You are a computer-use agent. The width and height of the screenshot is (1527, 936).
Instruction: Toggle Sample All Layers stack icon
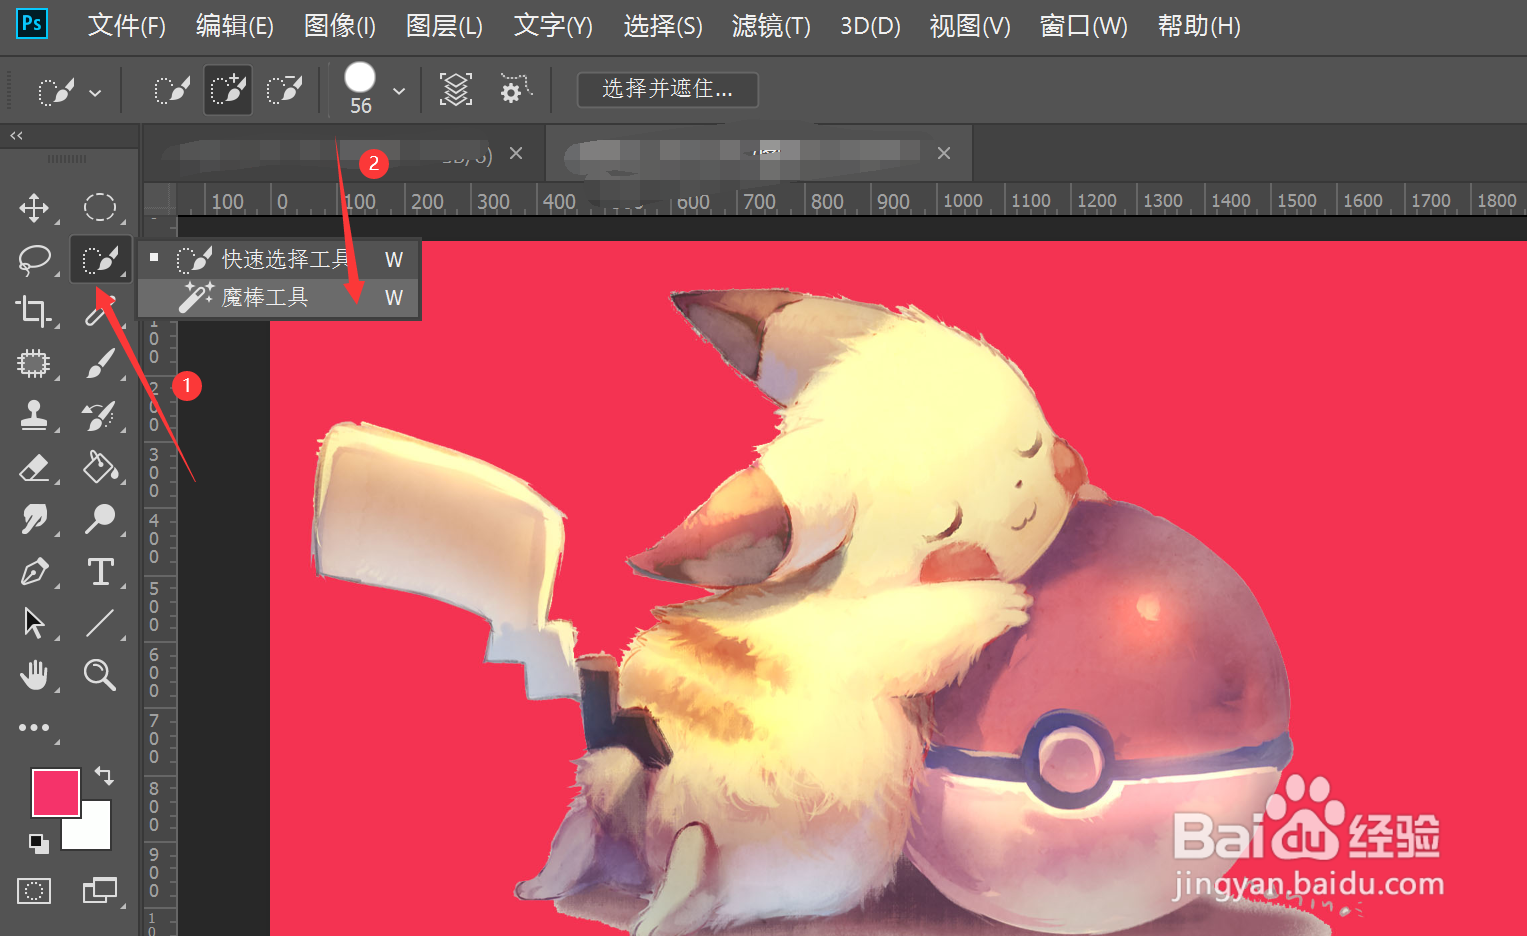pos(456,90)
